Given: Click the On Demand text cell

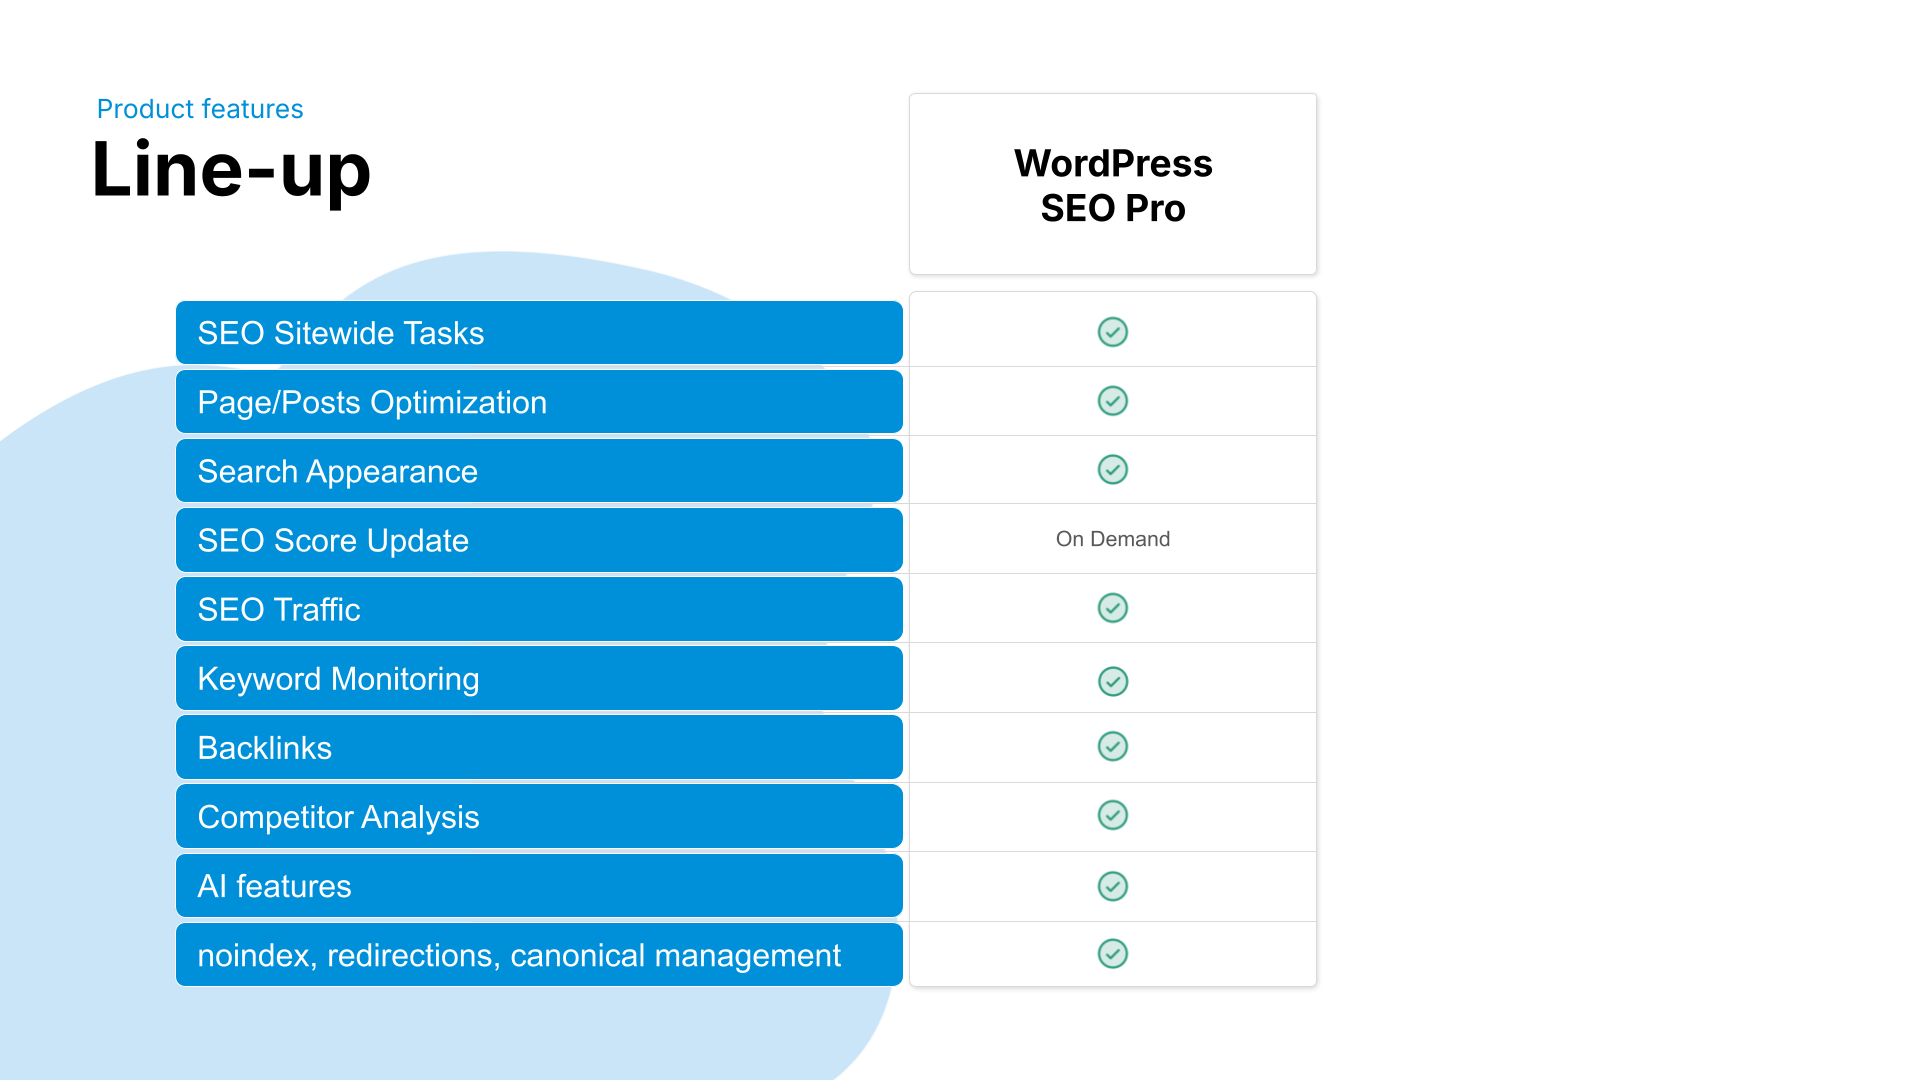Looking at the screenshot, I should click(x=1112, y=539).
